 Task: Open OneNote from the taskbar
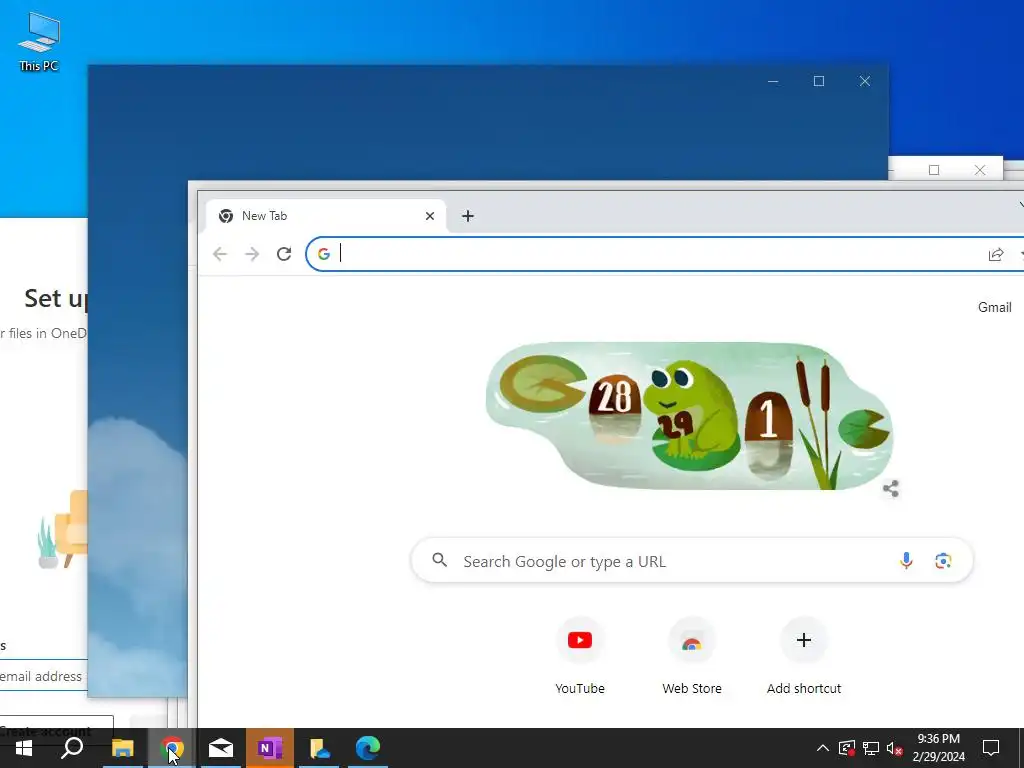[270, 748]
